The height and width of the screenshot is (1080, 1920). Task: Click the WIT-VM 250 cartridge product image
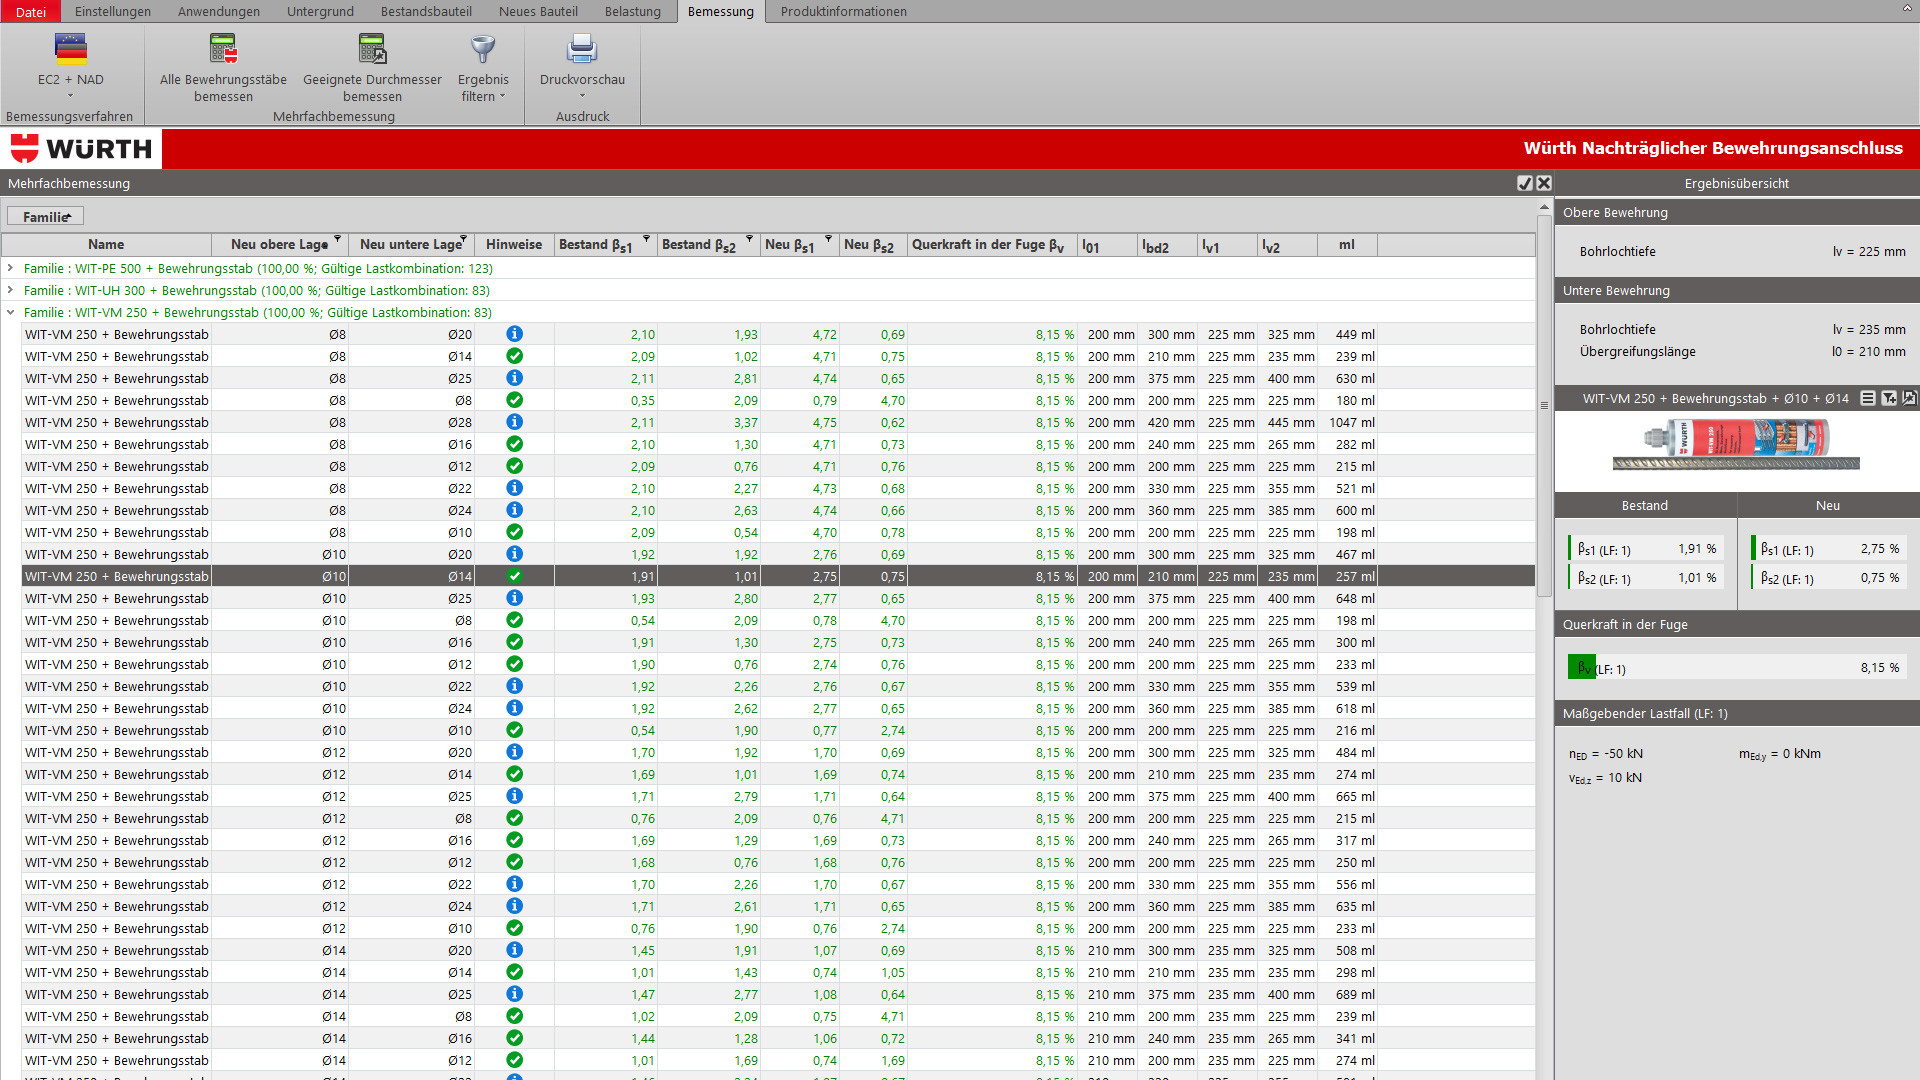pos(1736,444)
